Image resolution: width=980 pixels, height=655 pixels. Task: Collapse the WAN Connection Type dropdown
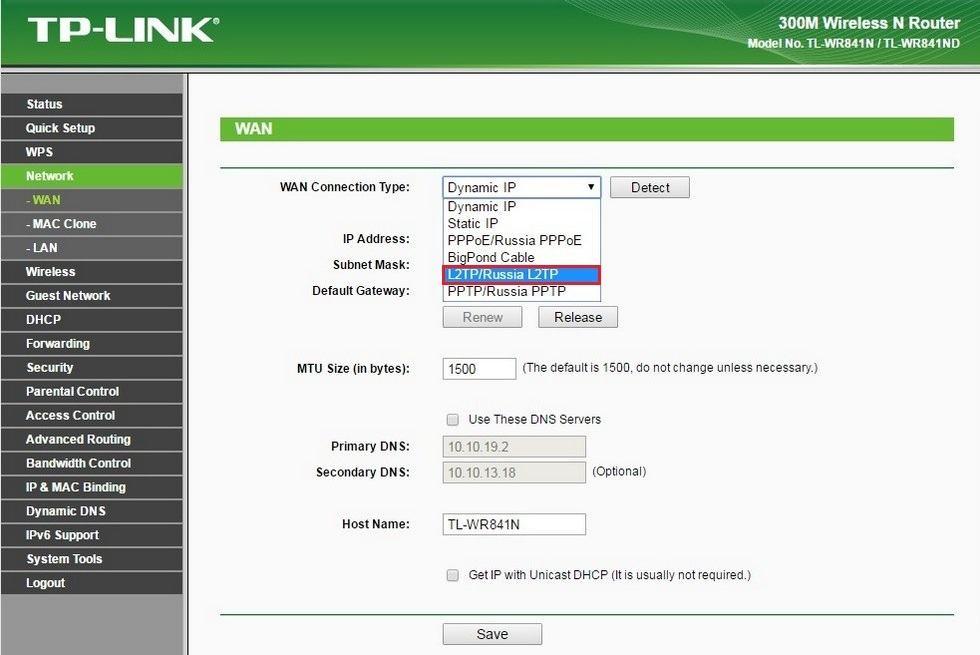click(521, 188)
